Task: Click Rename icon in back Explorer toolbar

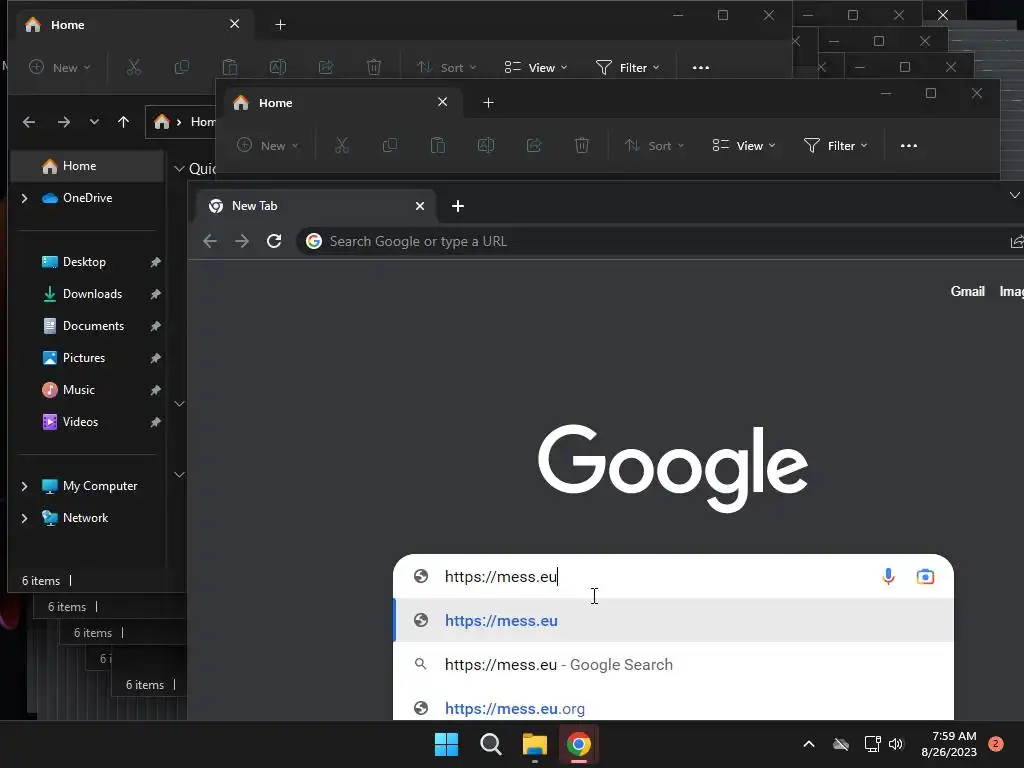Action: click(278, 67)
